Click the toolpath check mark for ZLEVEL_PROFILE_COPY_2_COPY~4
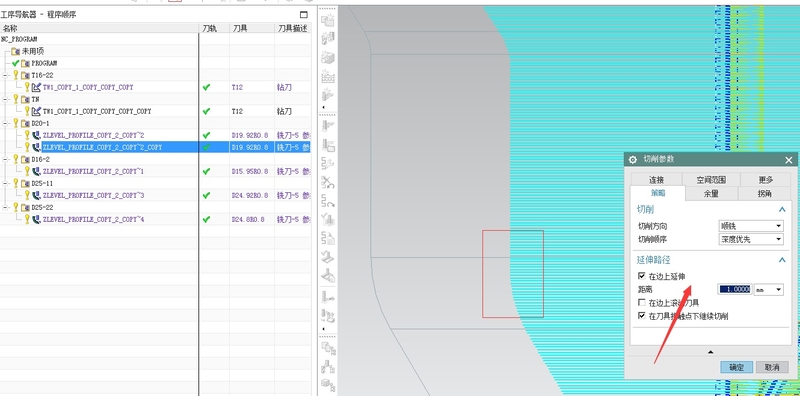 coord(206,219)
